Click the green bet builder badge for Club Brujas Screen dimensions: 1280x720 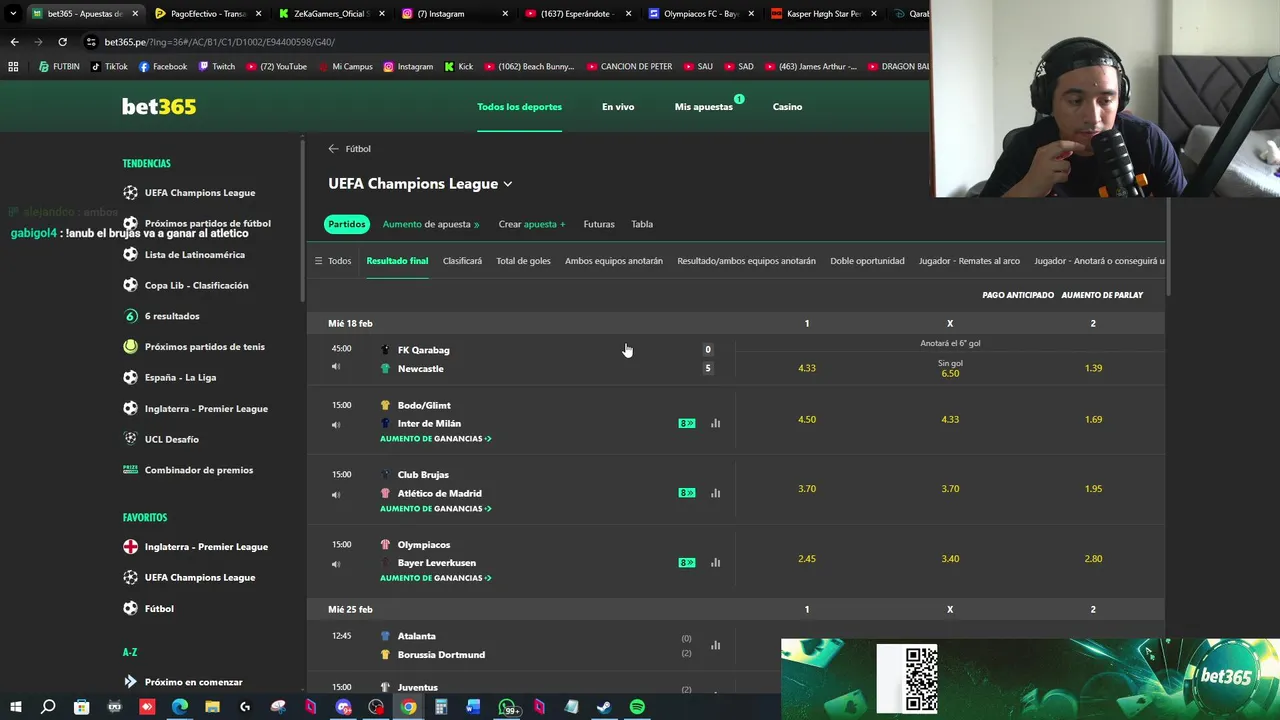click(x=686, y=493)
